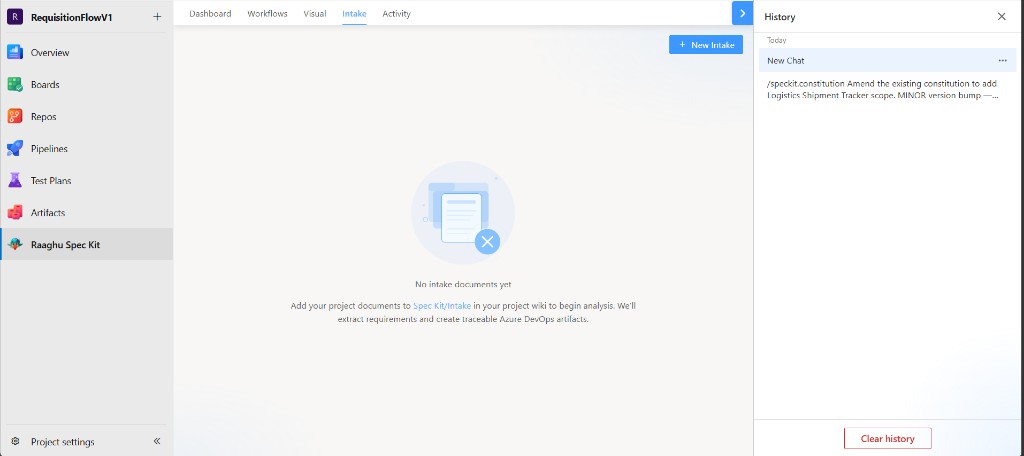Open the Pipelines rocket icon
Image resolution: width=1024 pixels, height=456 pixels.
15,148
